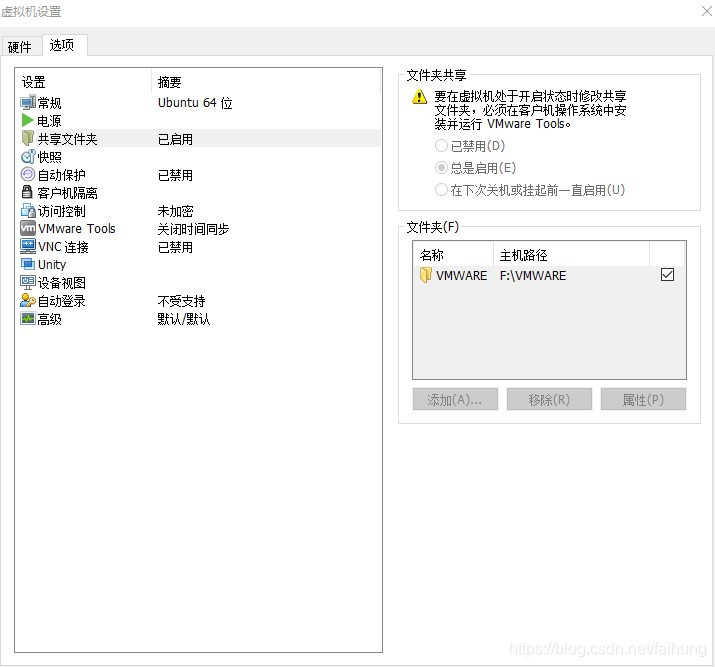Select the 访问控制 row label
This screenshot has width=715, height=667.
[62, 211]
